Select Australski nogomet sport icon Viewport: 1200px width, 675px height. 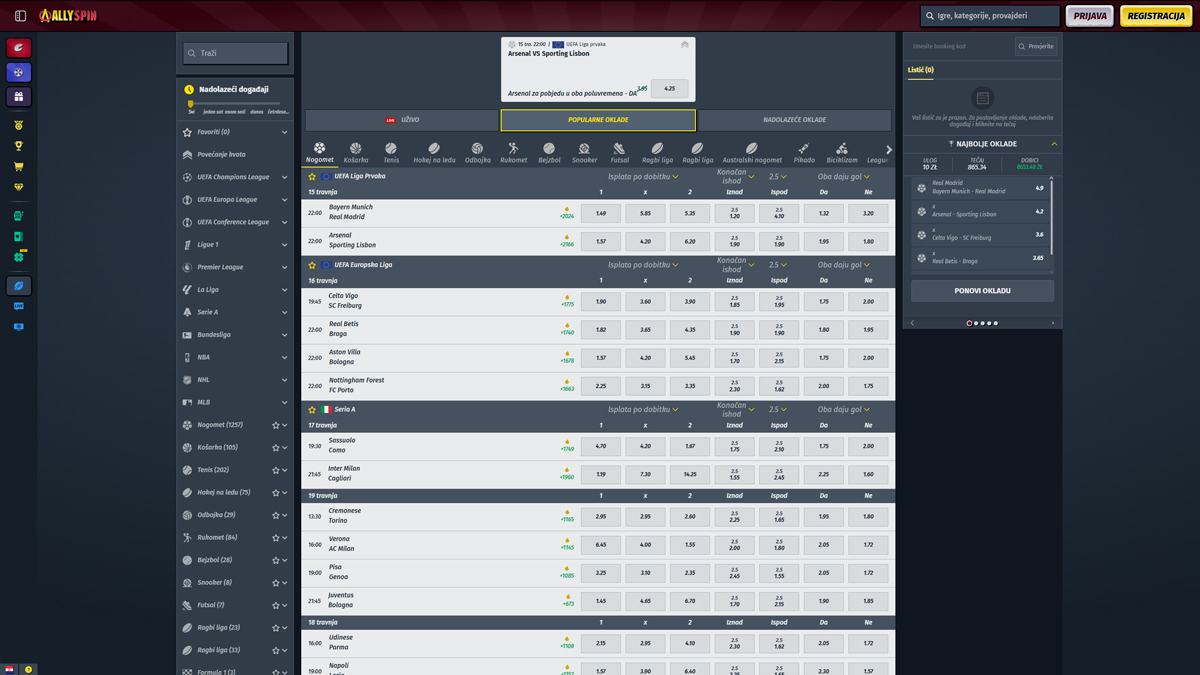click(x=752, y=153)
